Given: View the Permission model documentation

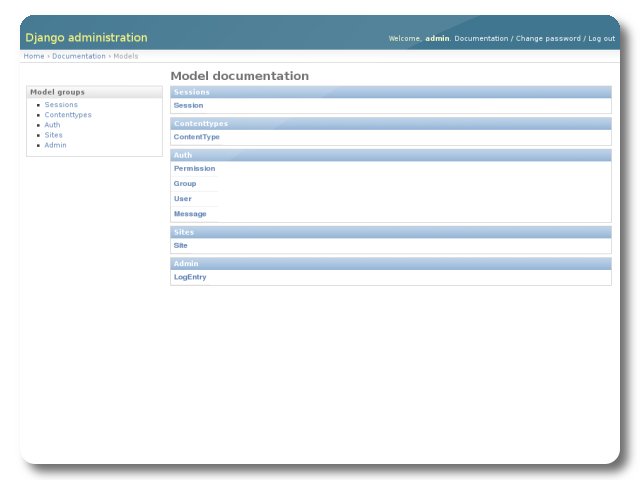Looking at the screenshot, I should [194, 169].
